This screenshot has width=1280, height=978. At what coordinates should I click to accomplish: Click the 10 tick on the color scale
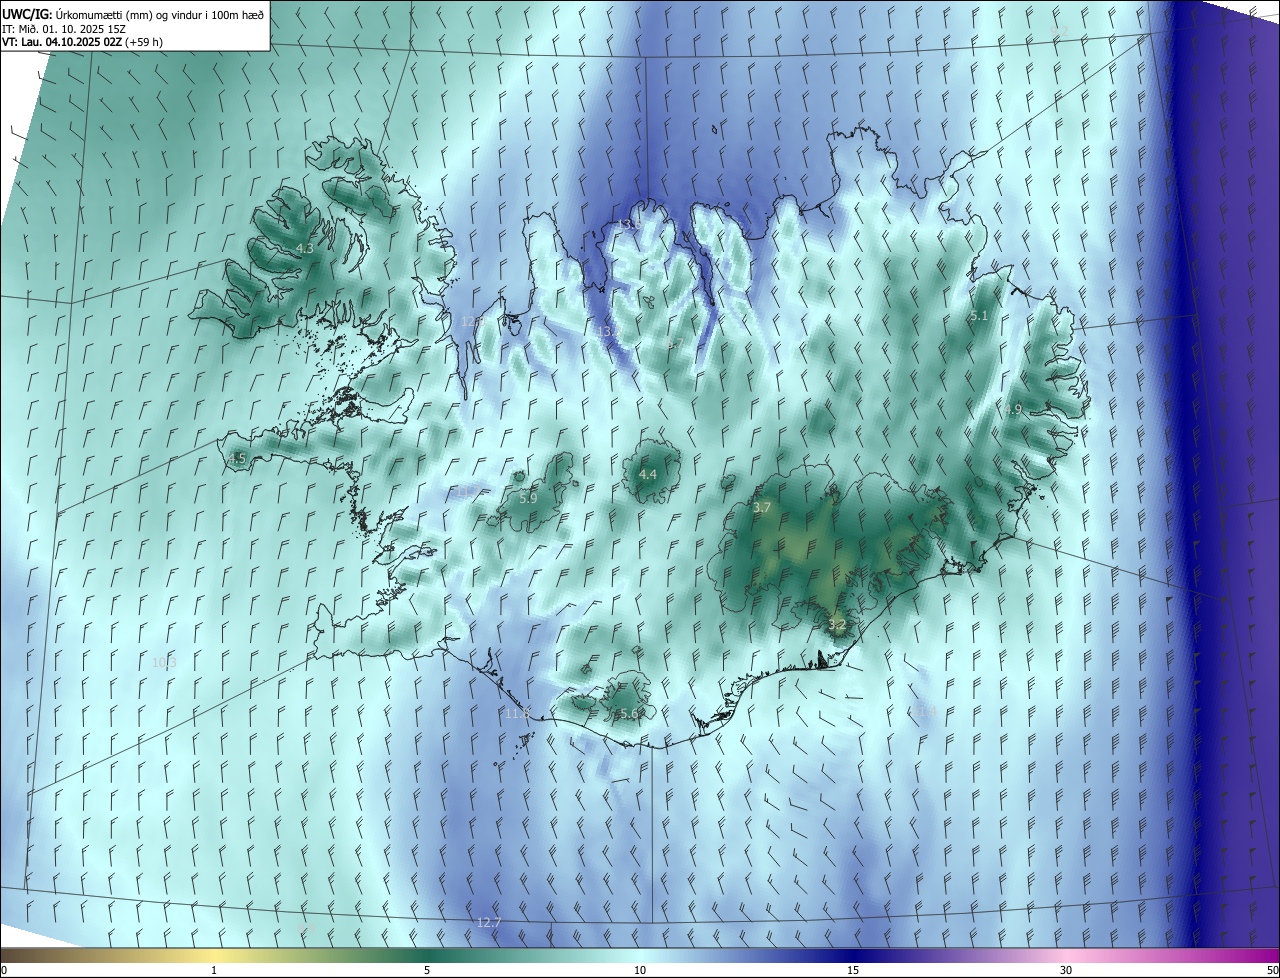(x=640, y=970)
